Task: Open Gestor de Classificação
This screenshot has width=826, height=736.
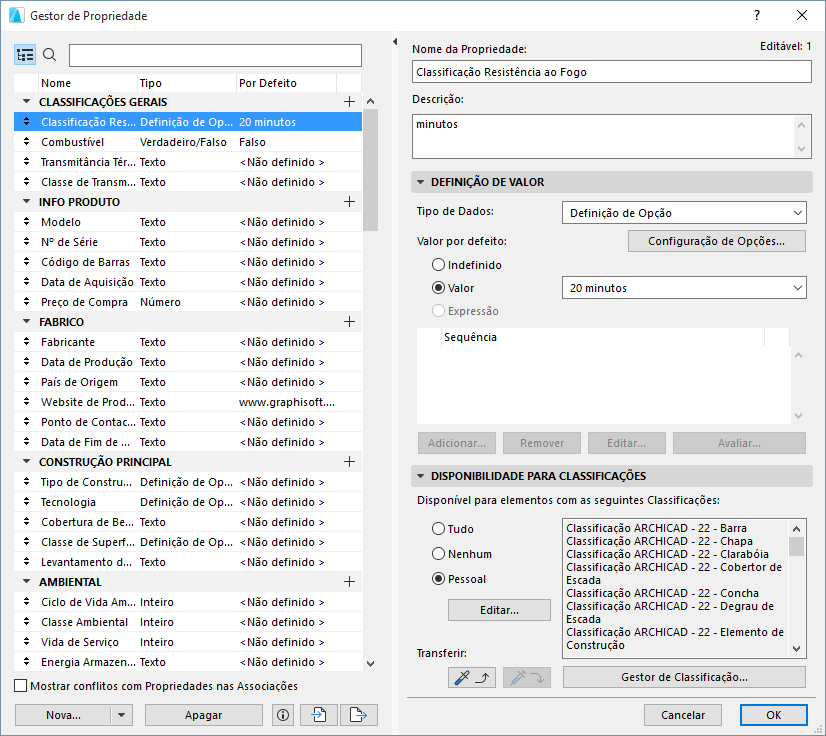Action: (684, 677)
